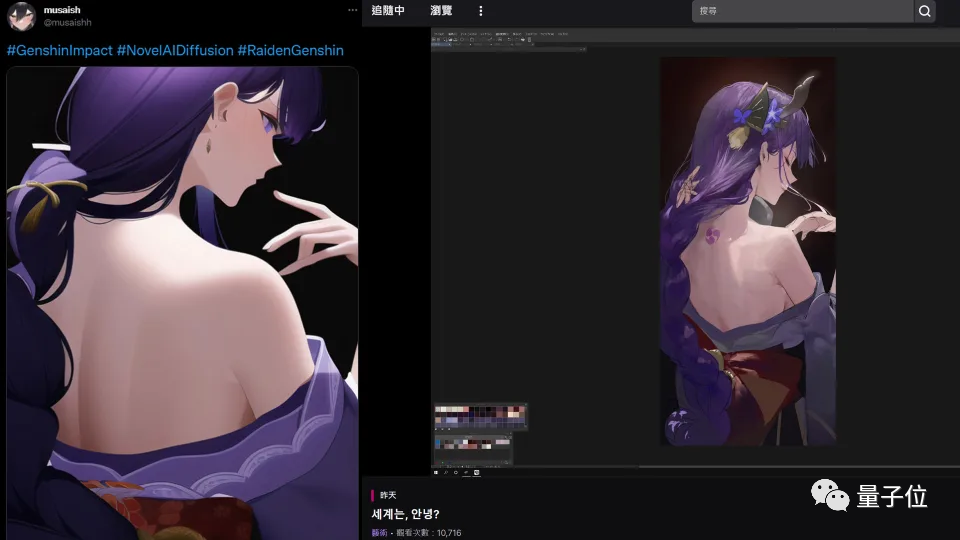Focus the 搜尋 search field
The image size is (960, 540).
tap(803, 11)
